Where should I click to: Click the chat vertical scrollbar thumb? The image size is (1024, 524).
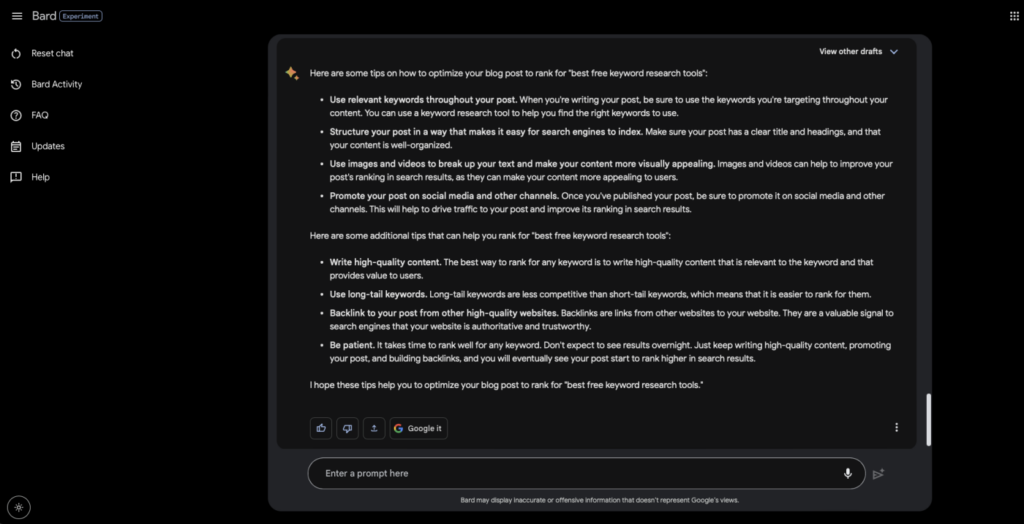click(928, 419)
